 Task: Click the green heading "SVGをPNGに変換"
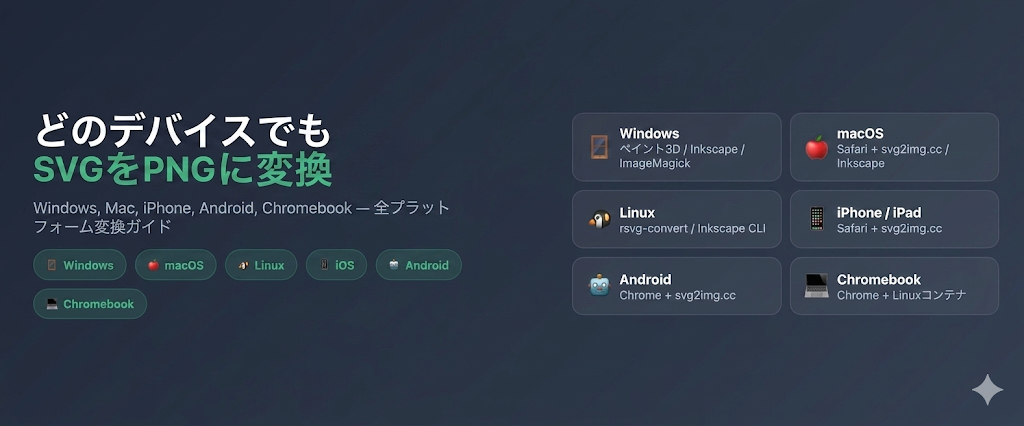point(183,171)
